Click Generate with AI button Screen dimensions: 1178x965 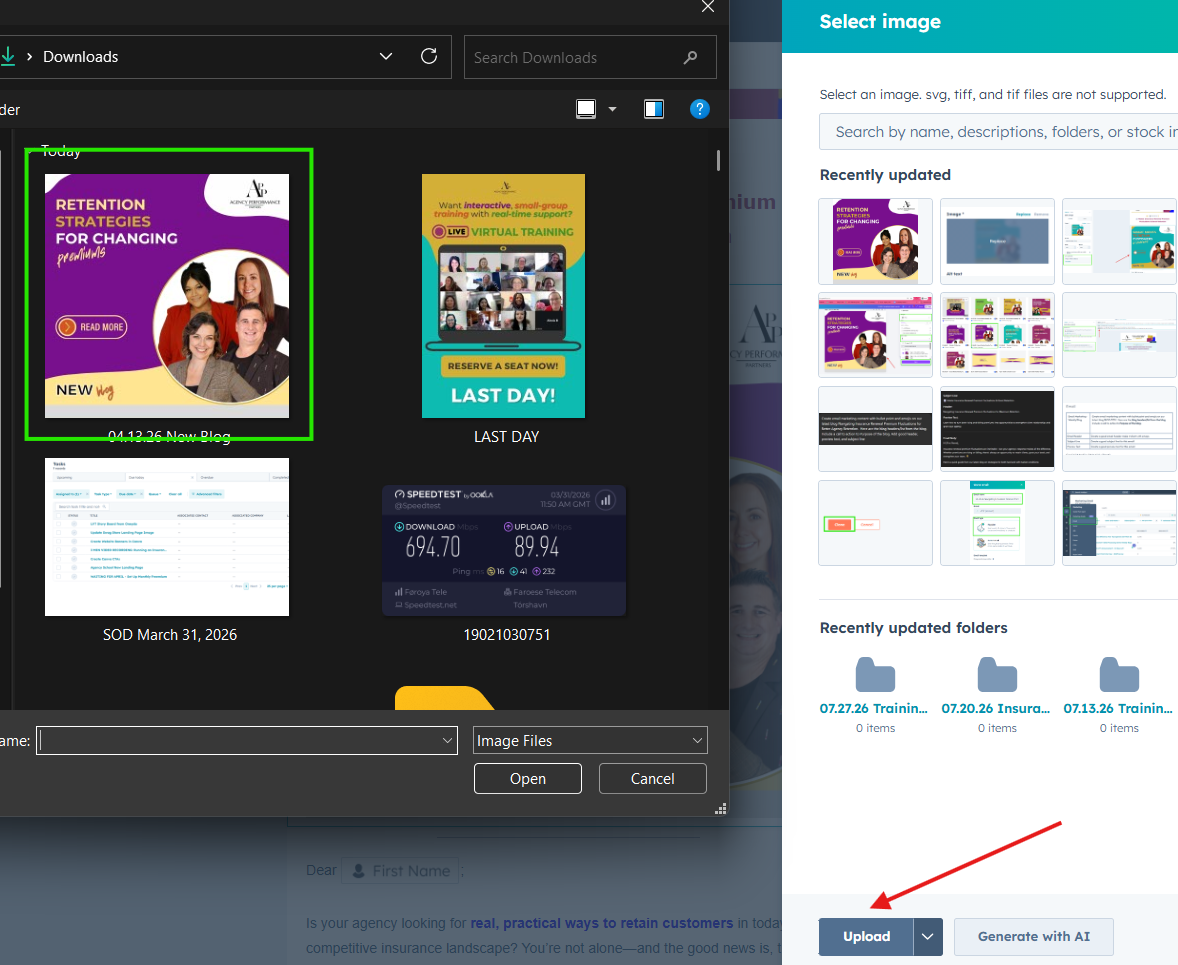point(1033,937)
